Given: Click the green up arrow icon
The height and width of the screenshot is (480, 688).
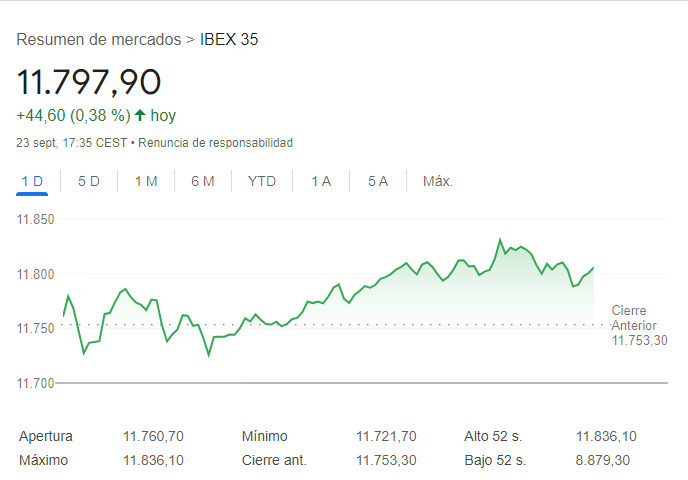Looking at the screenshot, I should pyautogui.click(x=140, y=116).
